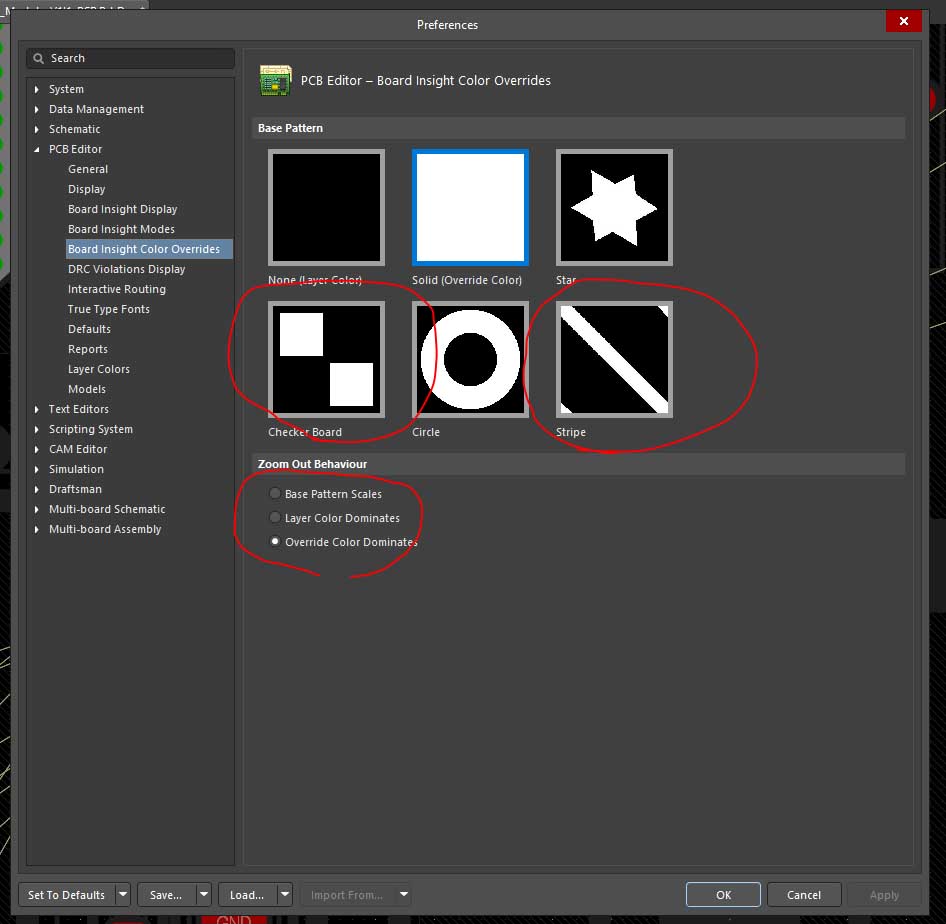Image resolution: width=946 pixels, height=924 pixels.
Task: Choose Override Color Dominates radio button
Action: click(x=275, y=542)
